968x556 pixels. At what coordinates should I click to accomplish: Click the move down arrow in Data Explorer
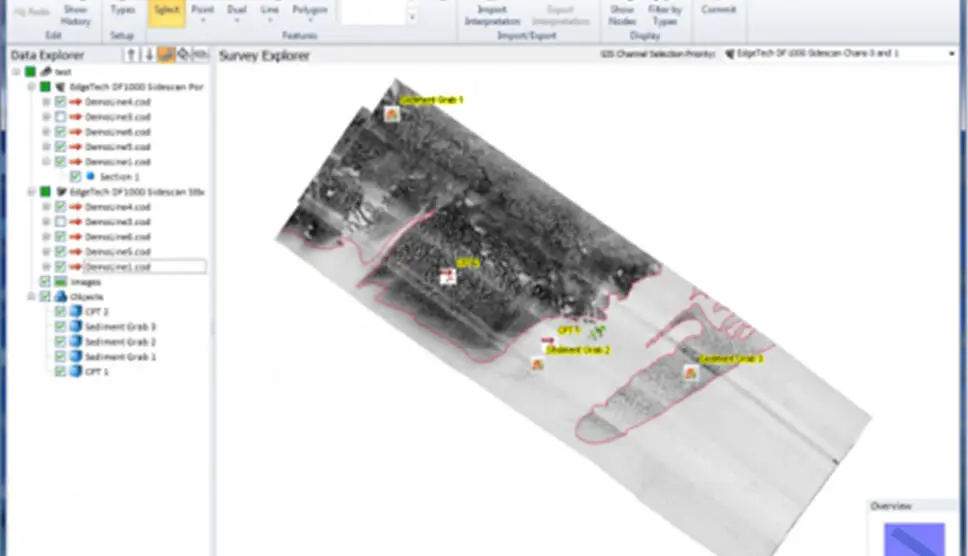(x=149, y=55)
